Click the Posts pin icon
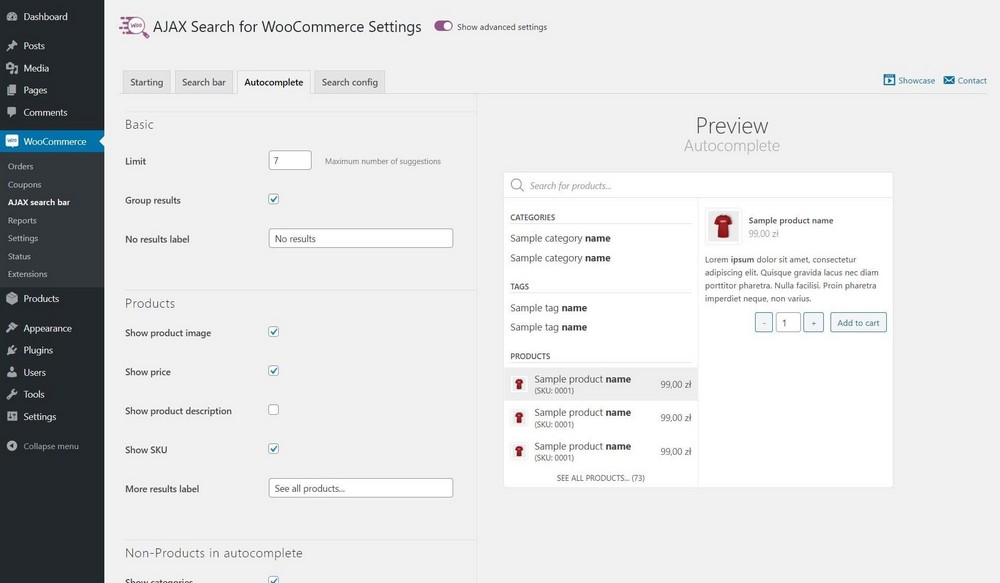The width and height of the screenshot is (1000, 583). (11, 45)
